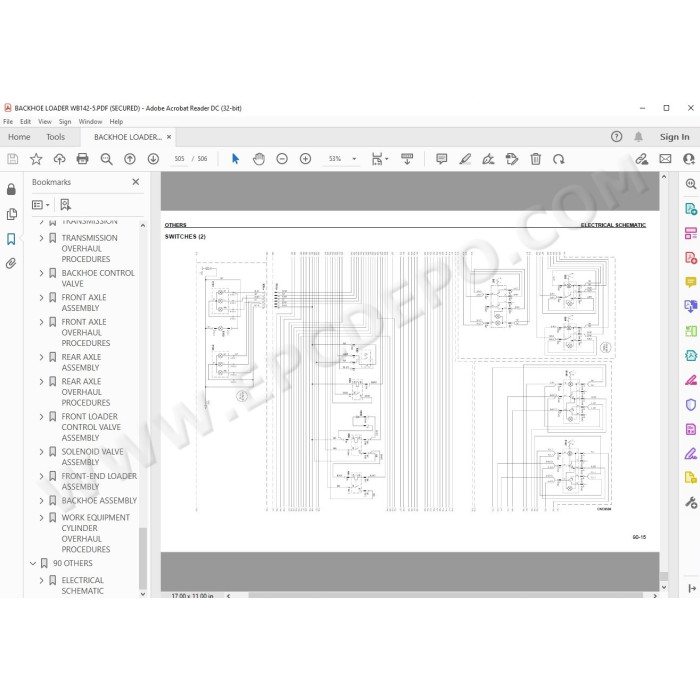Rotate the page with rotate icon

point(558,159)
